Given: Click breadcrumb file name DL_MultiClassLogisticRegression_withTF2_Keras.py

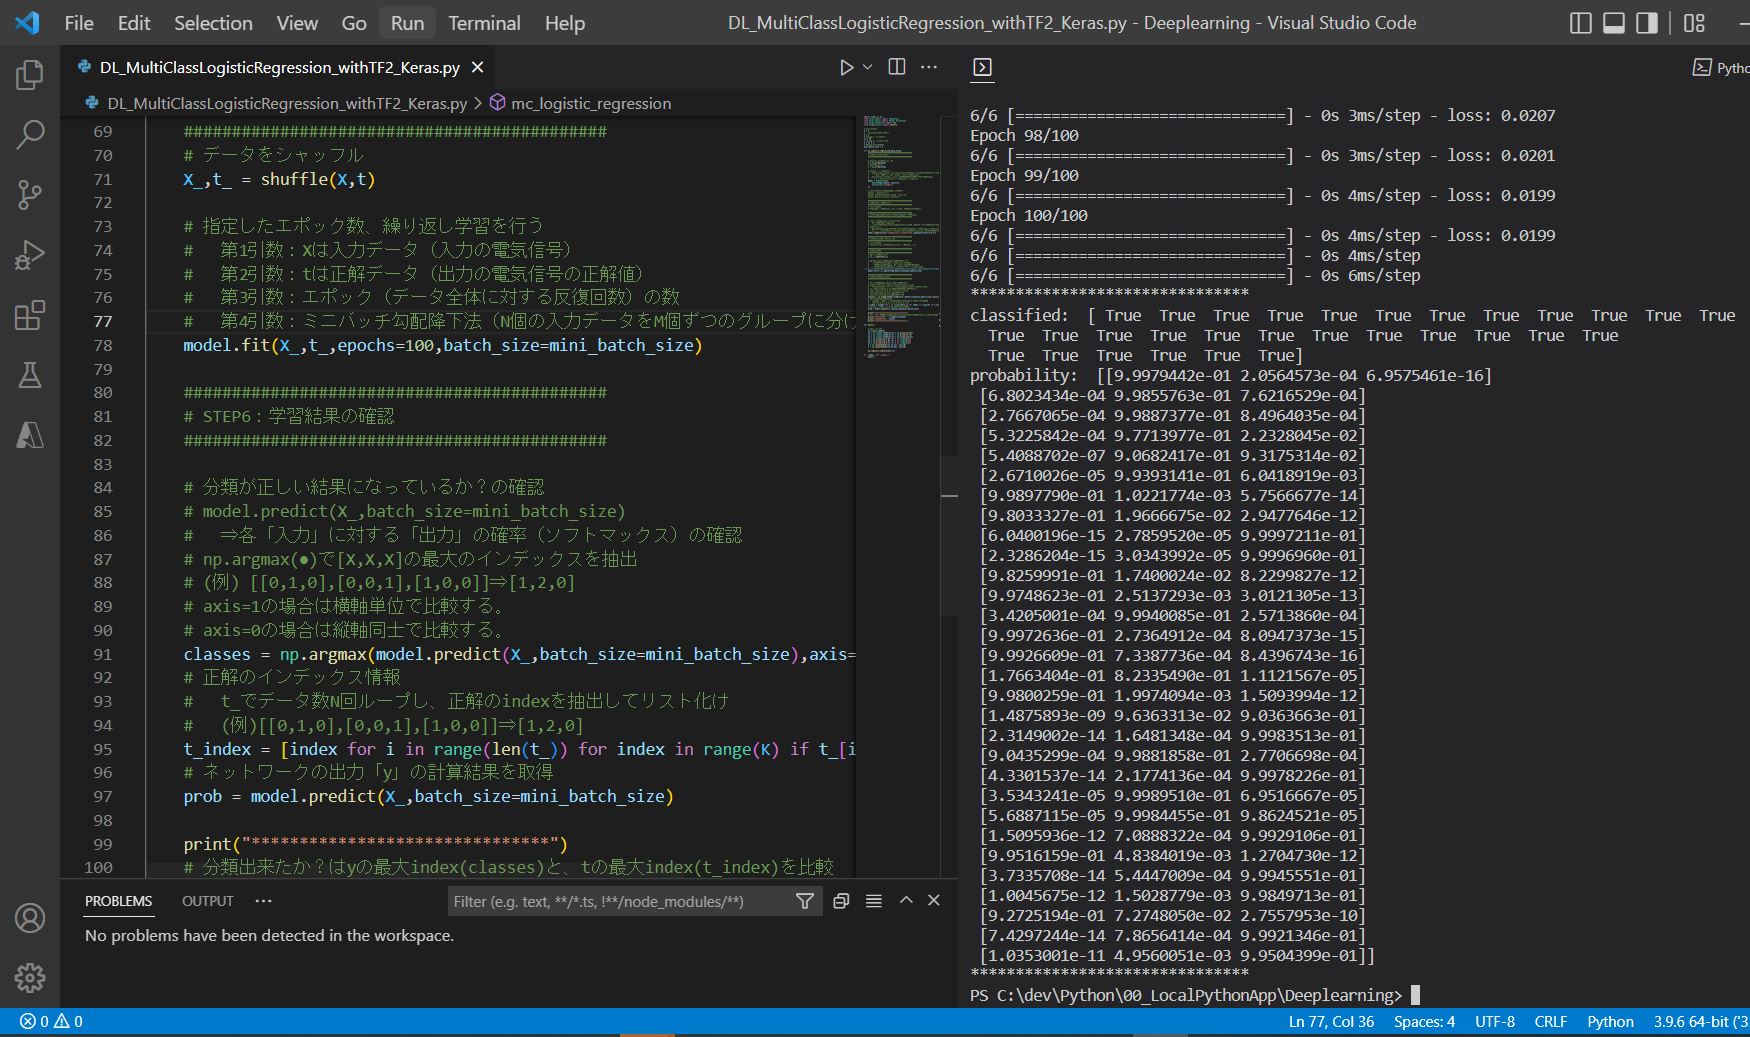Looking at the screenshot, I should tap(287, 103).
